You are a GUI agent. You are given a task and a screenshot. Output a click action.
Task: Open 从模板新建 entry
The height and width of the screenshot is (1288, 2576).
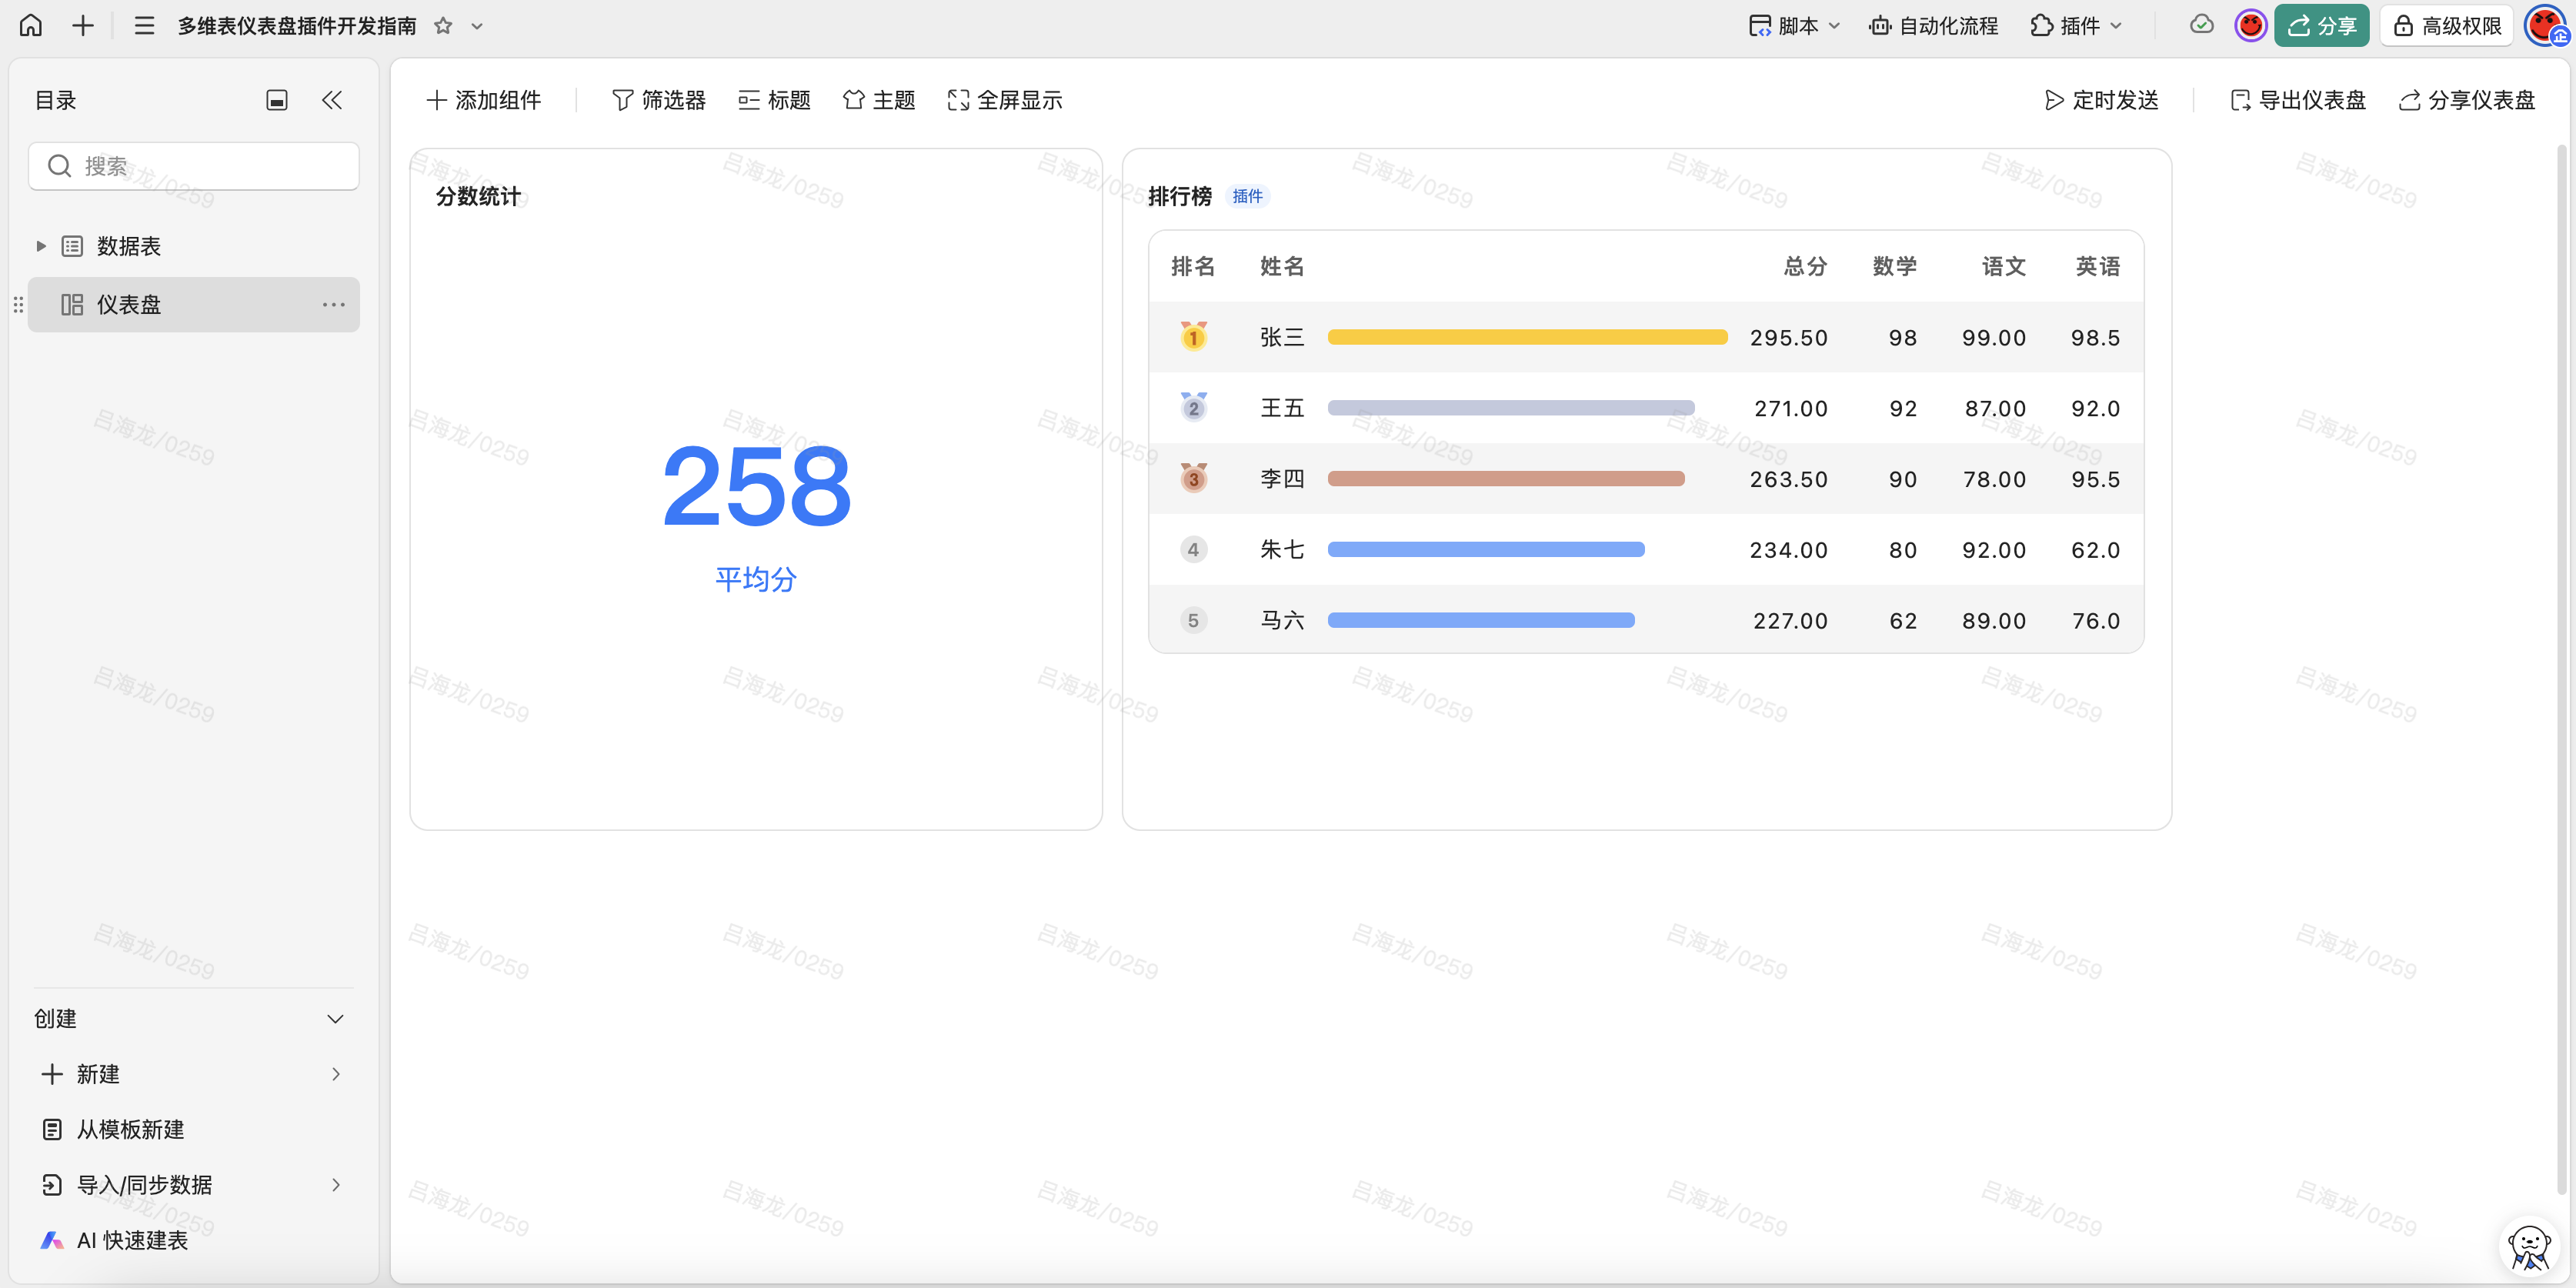click(130, 1129)
